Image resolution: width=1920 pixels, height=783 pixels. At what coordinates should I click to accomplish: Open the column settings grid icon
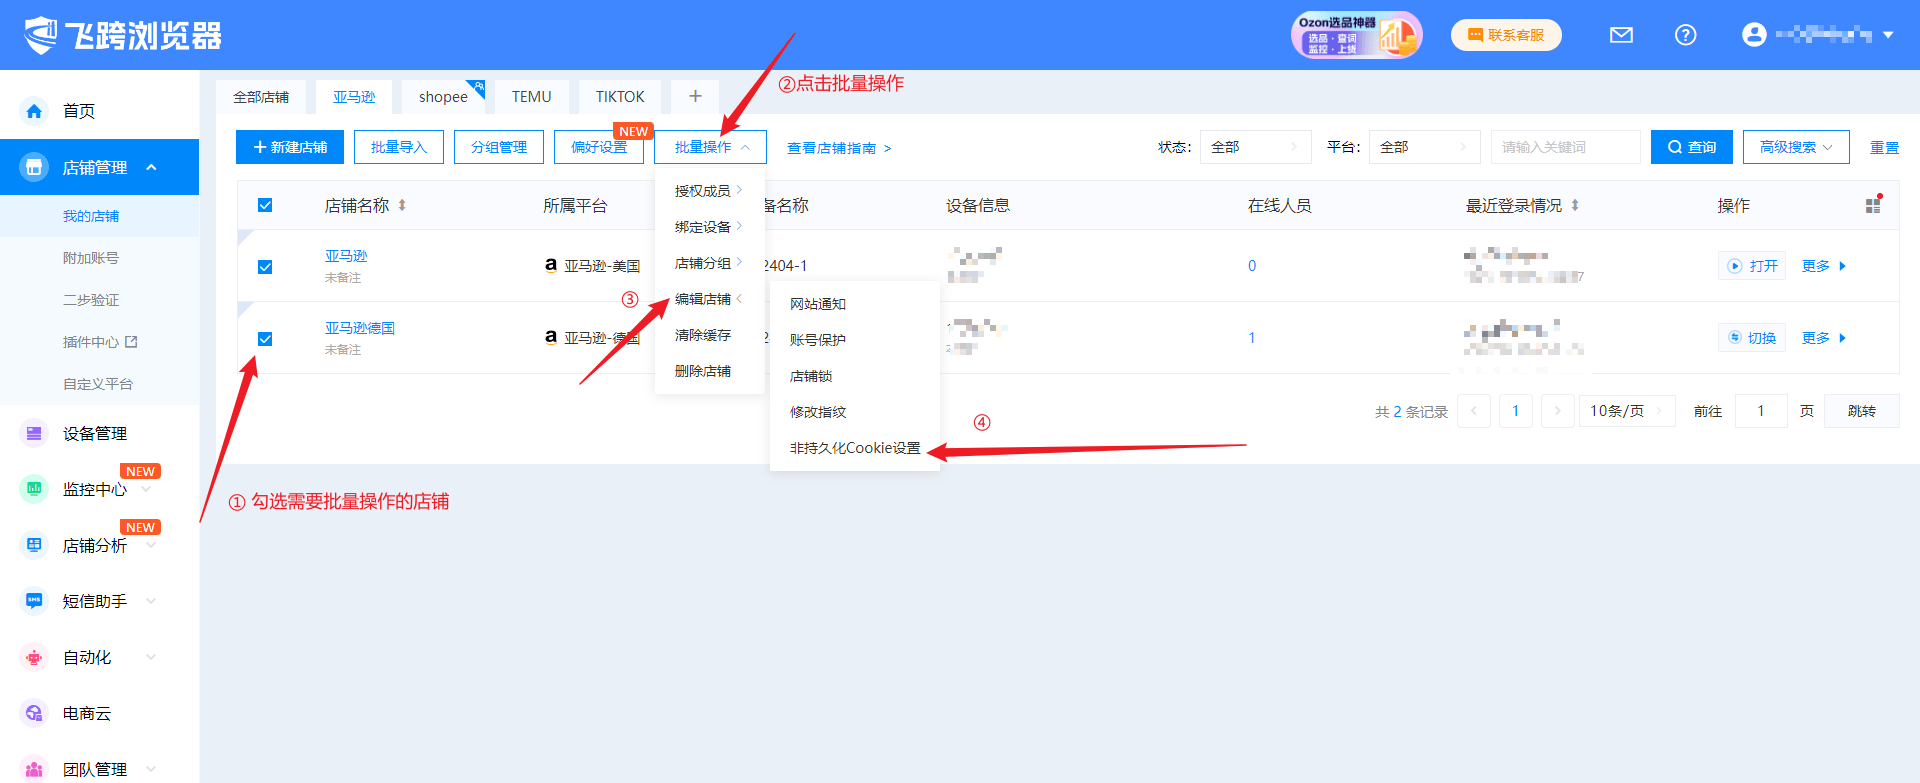1873,205
